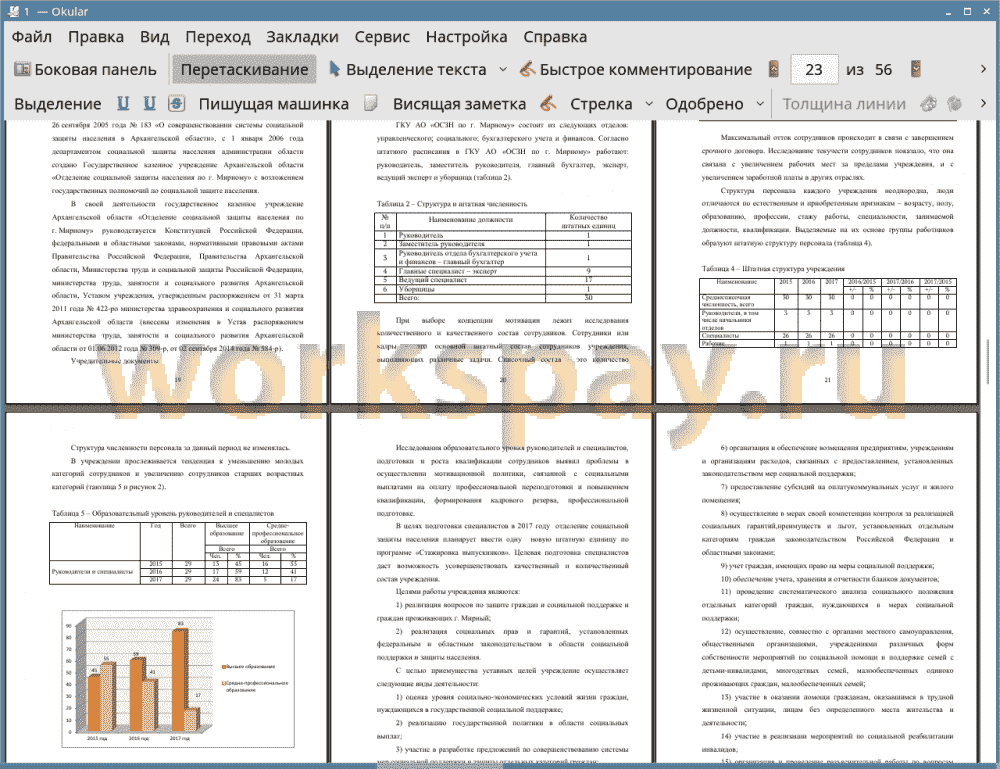This screenshot has height=769, width=1000.
Task: Toggle the Боковая панель sidebar button
Action: 85,70
